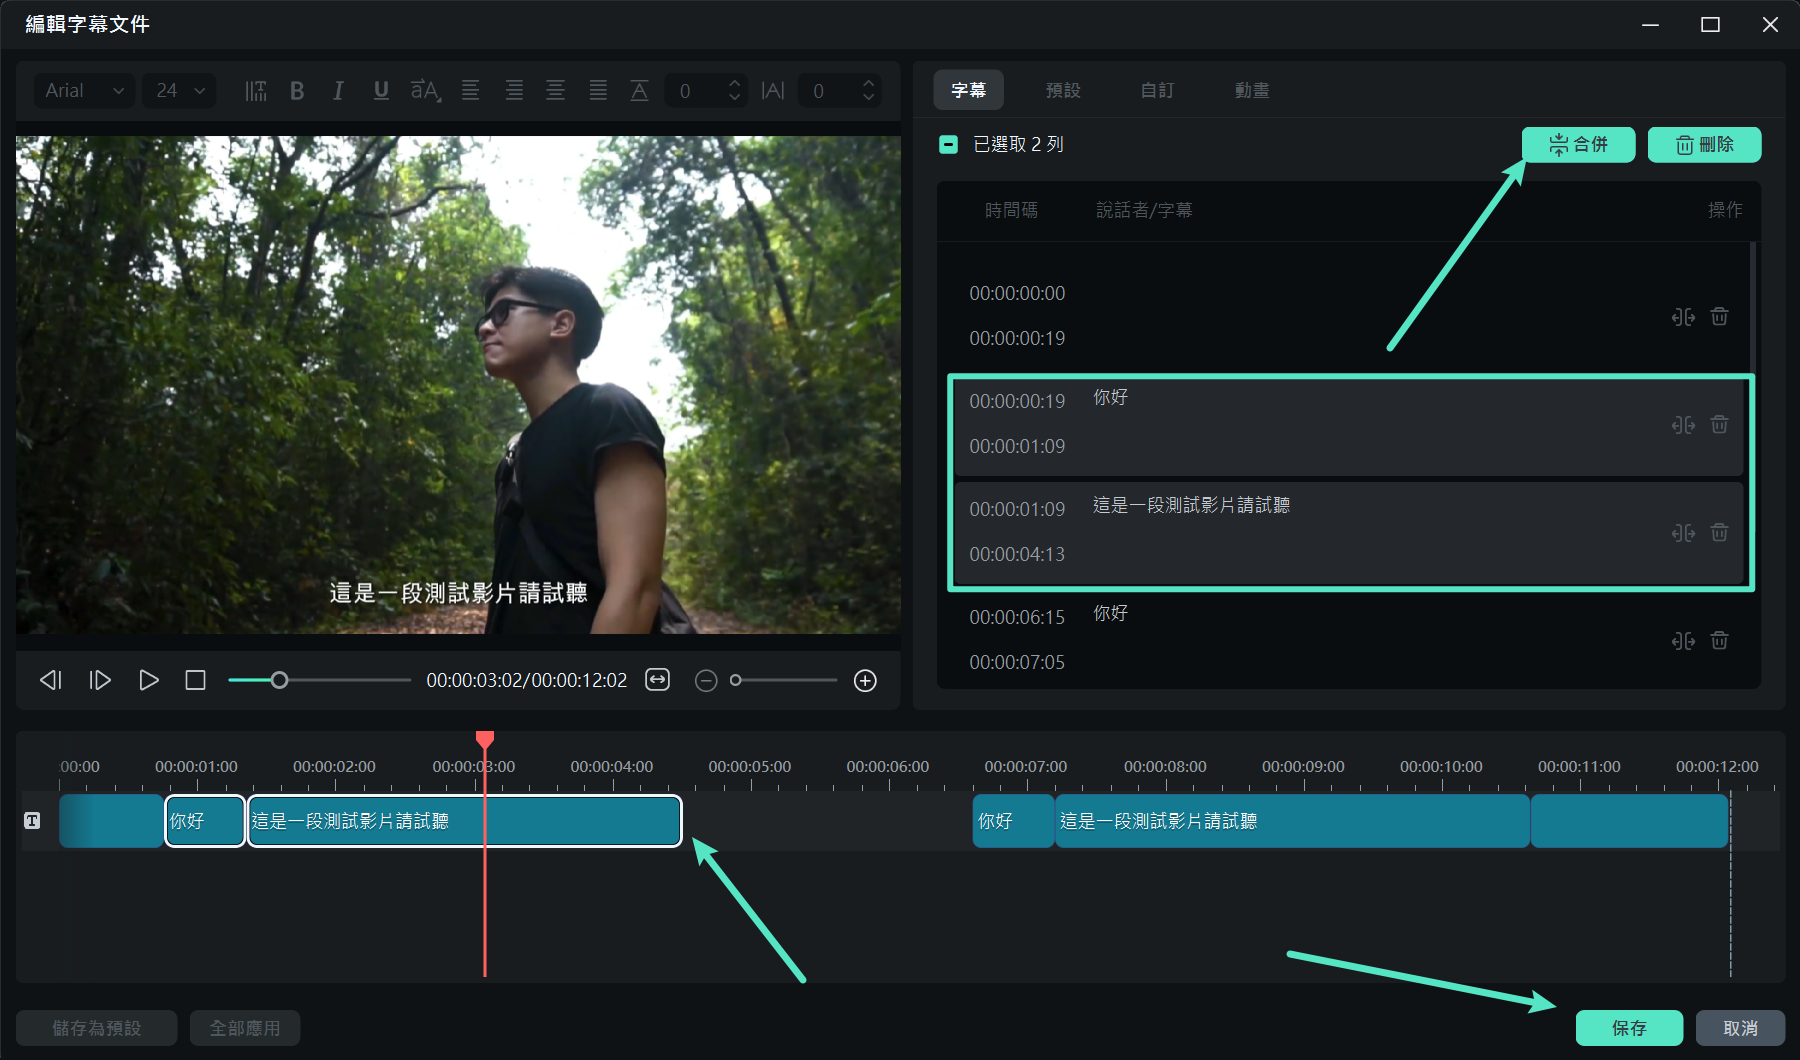Split the 00:00:00:19 你好 subtitle row

pos(1683,425)
